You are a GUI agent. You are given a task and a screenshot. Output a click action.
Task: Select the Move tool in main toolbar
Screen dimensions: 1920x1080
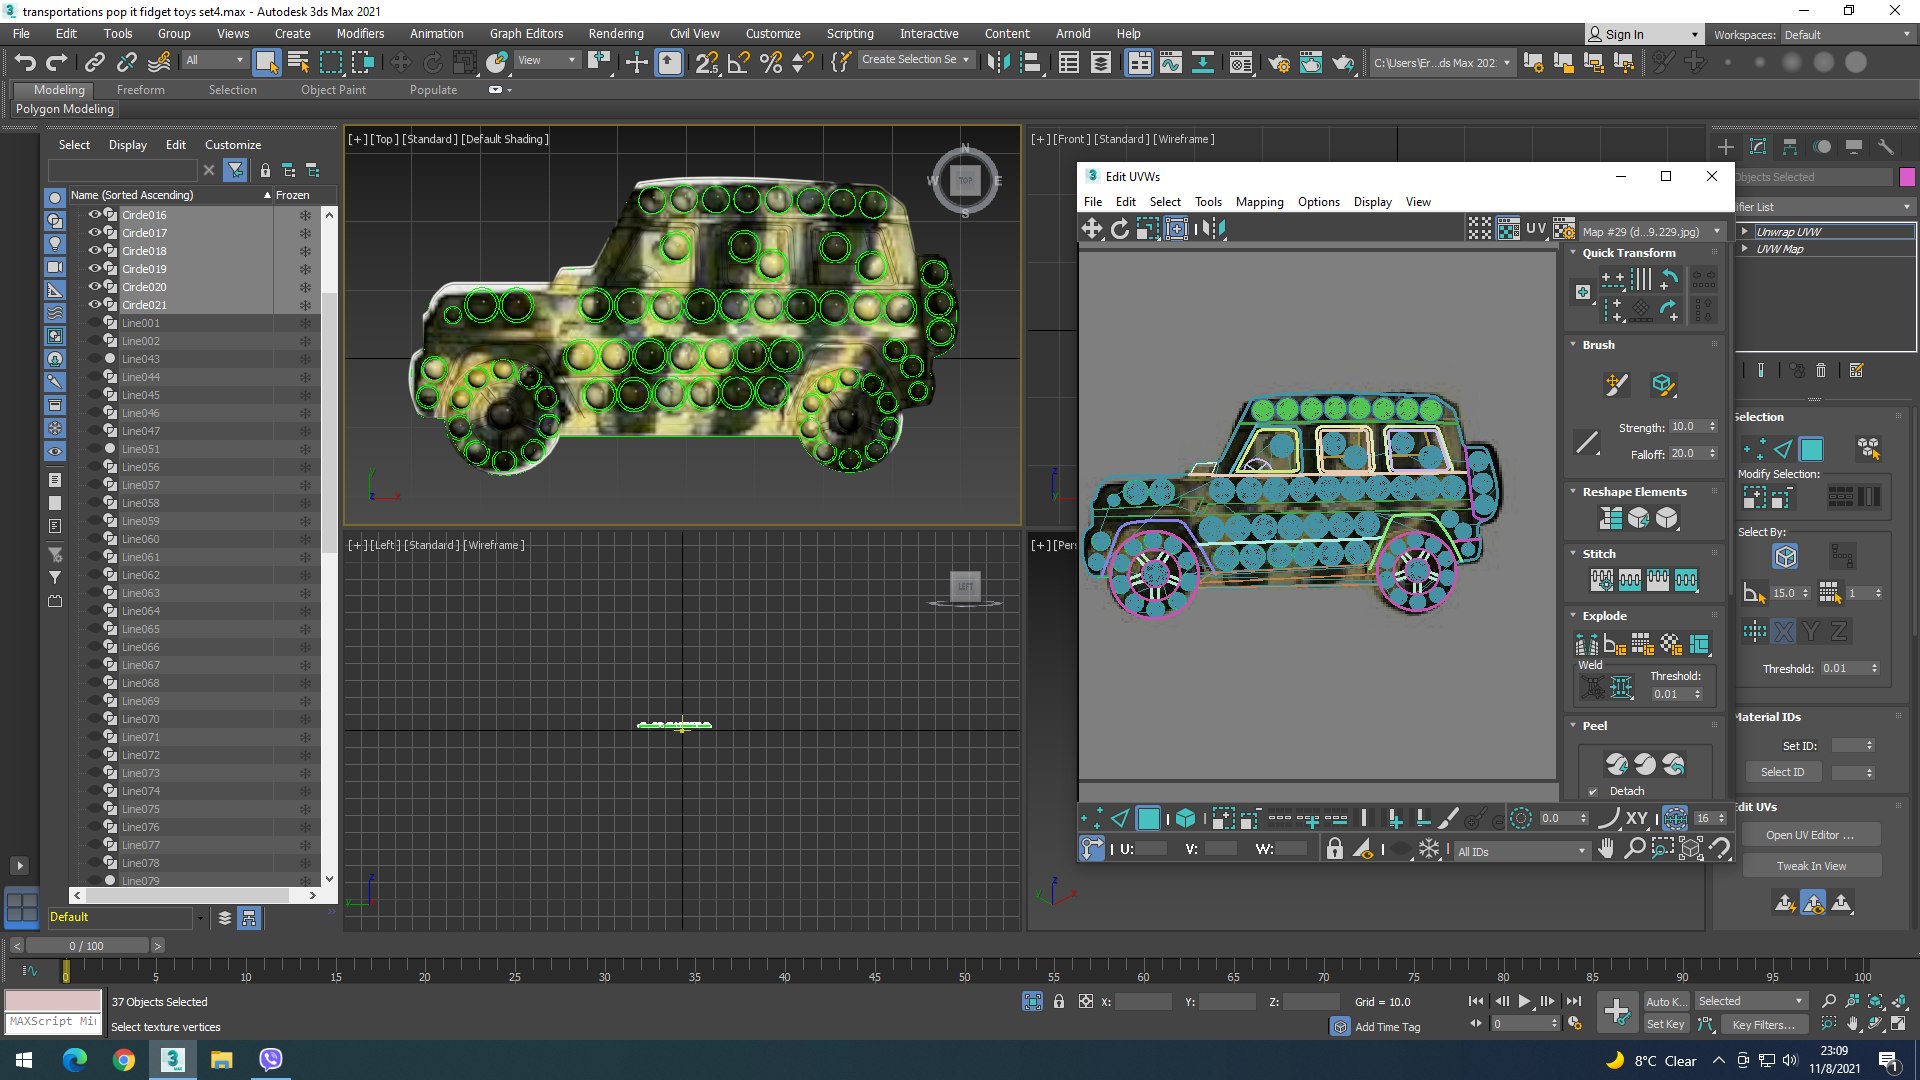coord(400,63)
